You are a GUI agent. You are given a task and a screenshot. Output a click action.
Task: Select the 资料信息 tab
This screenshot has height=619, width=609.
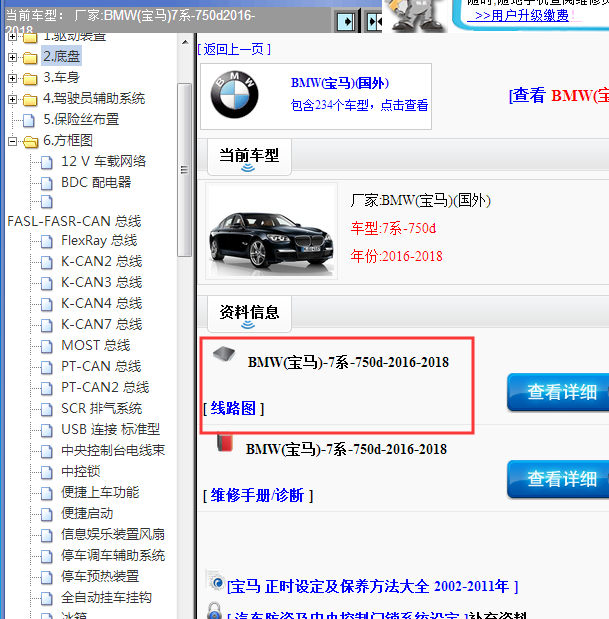[249, 313]
